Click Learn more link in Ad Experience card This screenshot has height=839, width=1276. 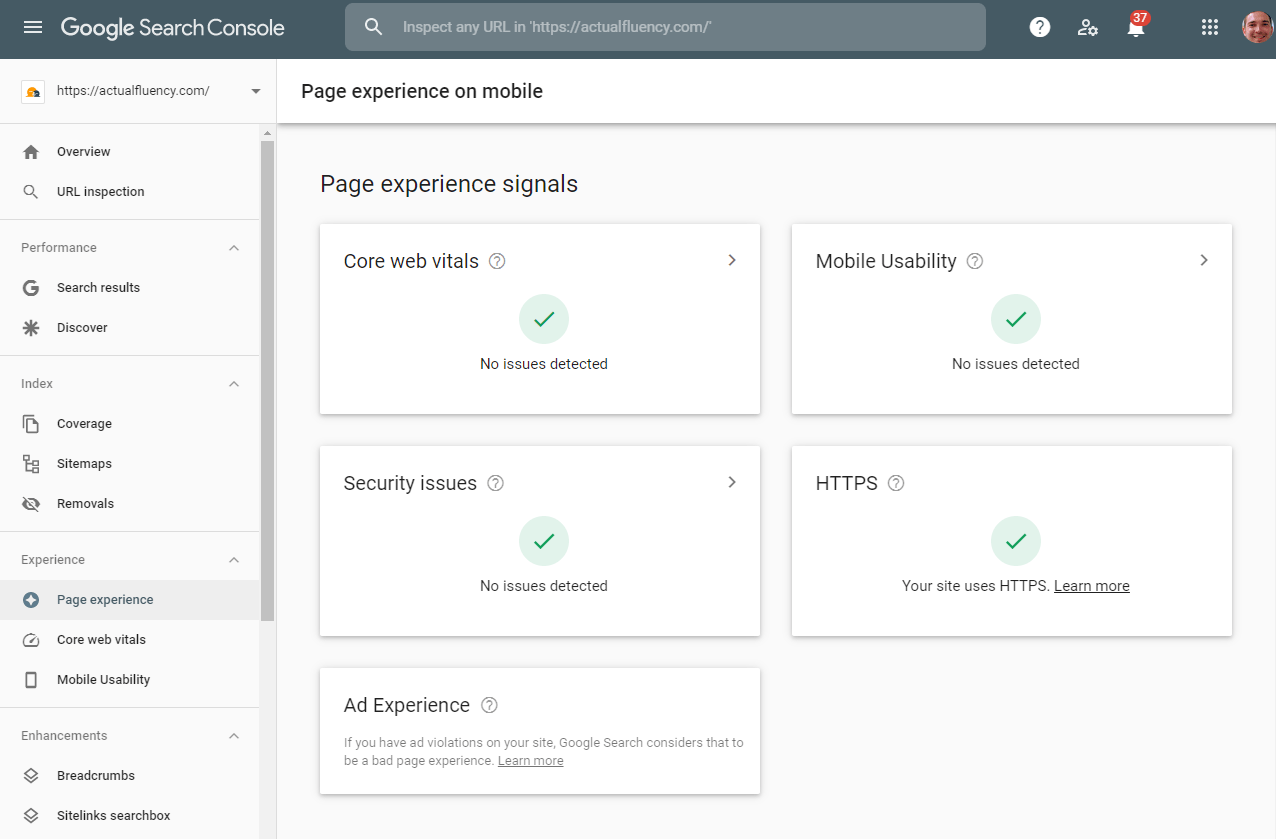point(531,761)
